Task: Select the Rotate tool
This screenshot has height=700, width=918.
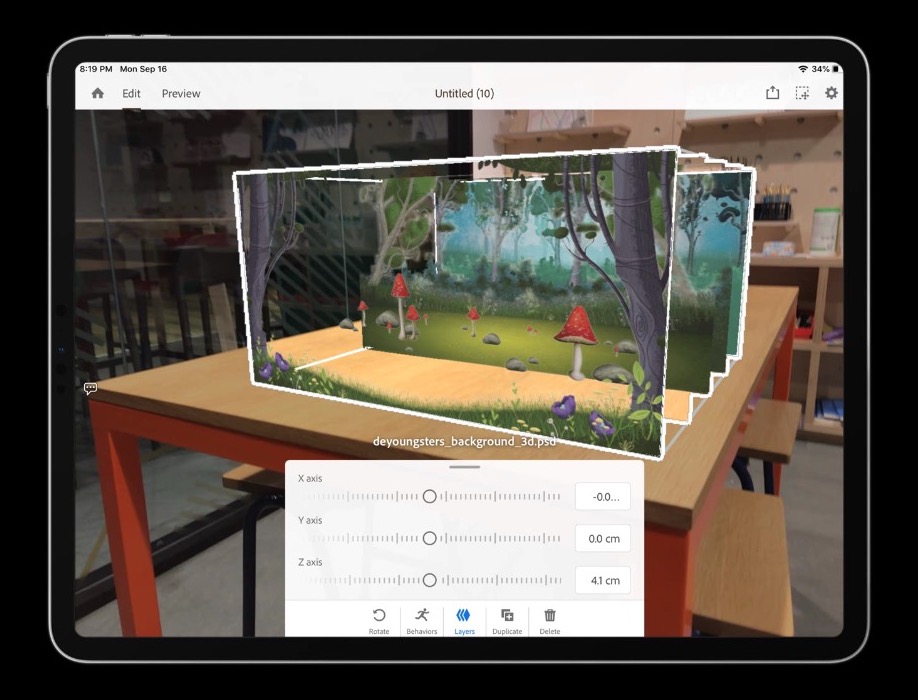Action: click(379, 621)
